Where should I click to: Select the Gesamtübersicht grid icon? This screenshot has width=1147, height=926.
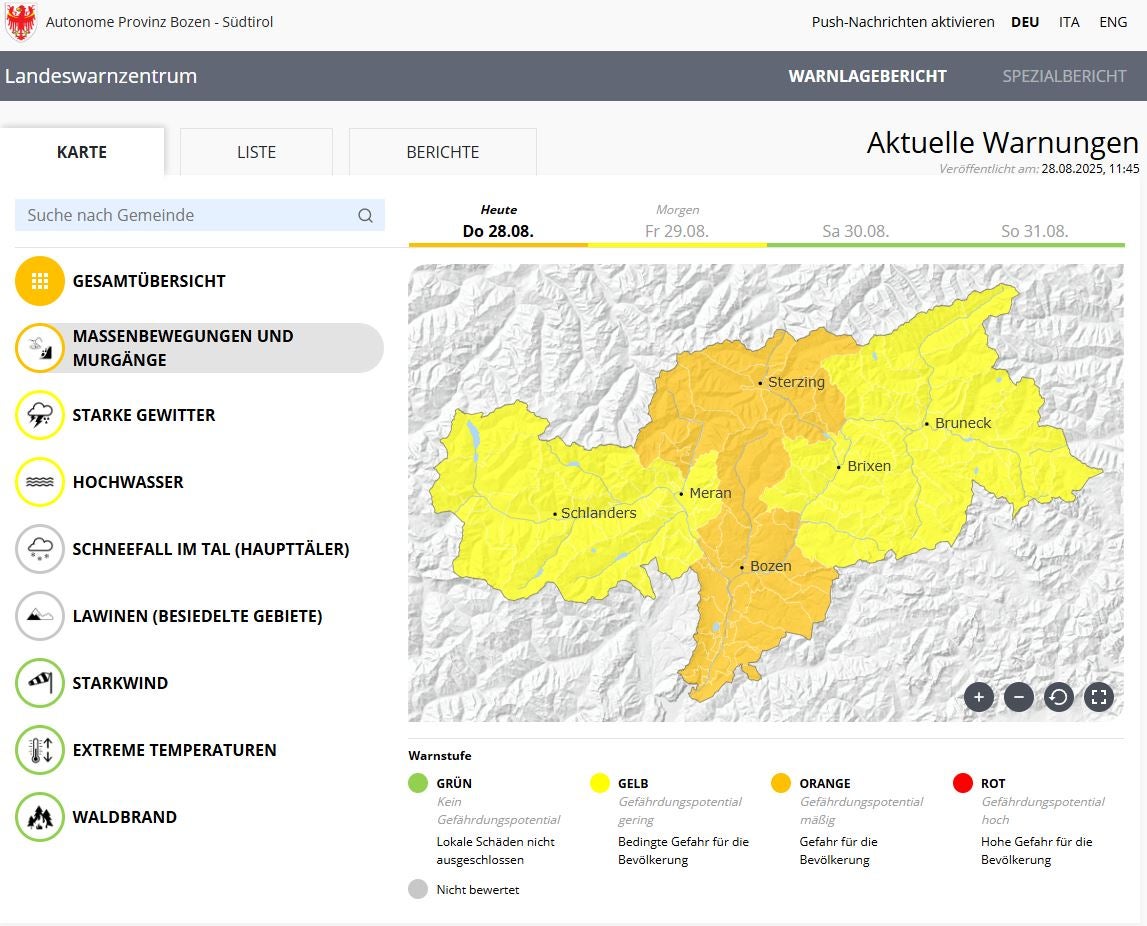click(x=40, y=281)
